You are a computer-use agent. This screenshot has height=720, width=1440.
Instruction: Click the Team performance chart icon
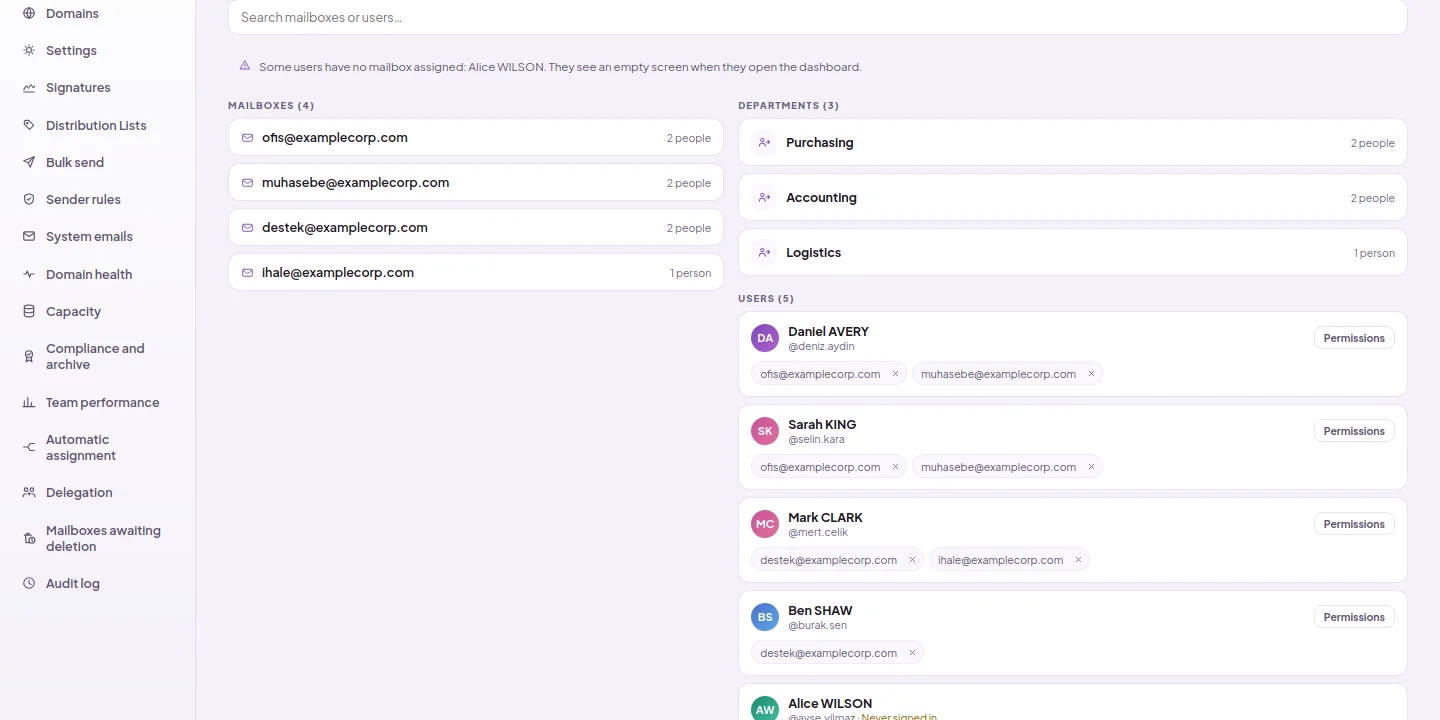pos(29,403)
